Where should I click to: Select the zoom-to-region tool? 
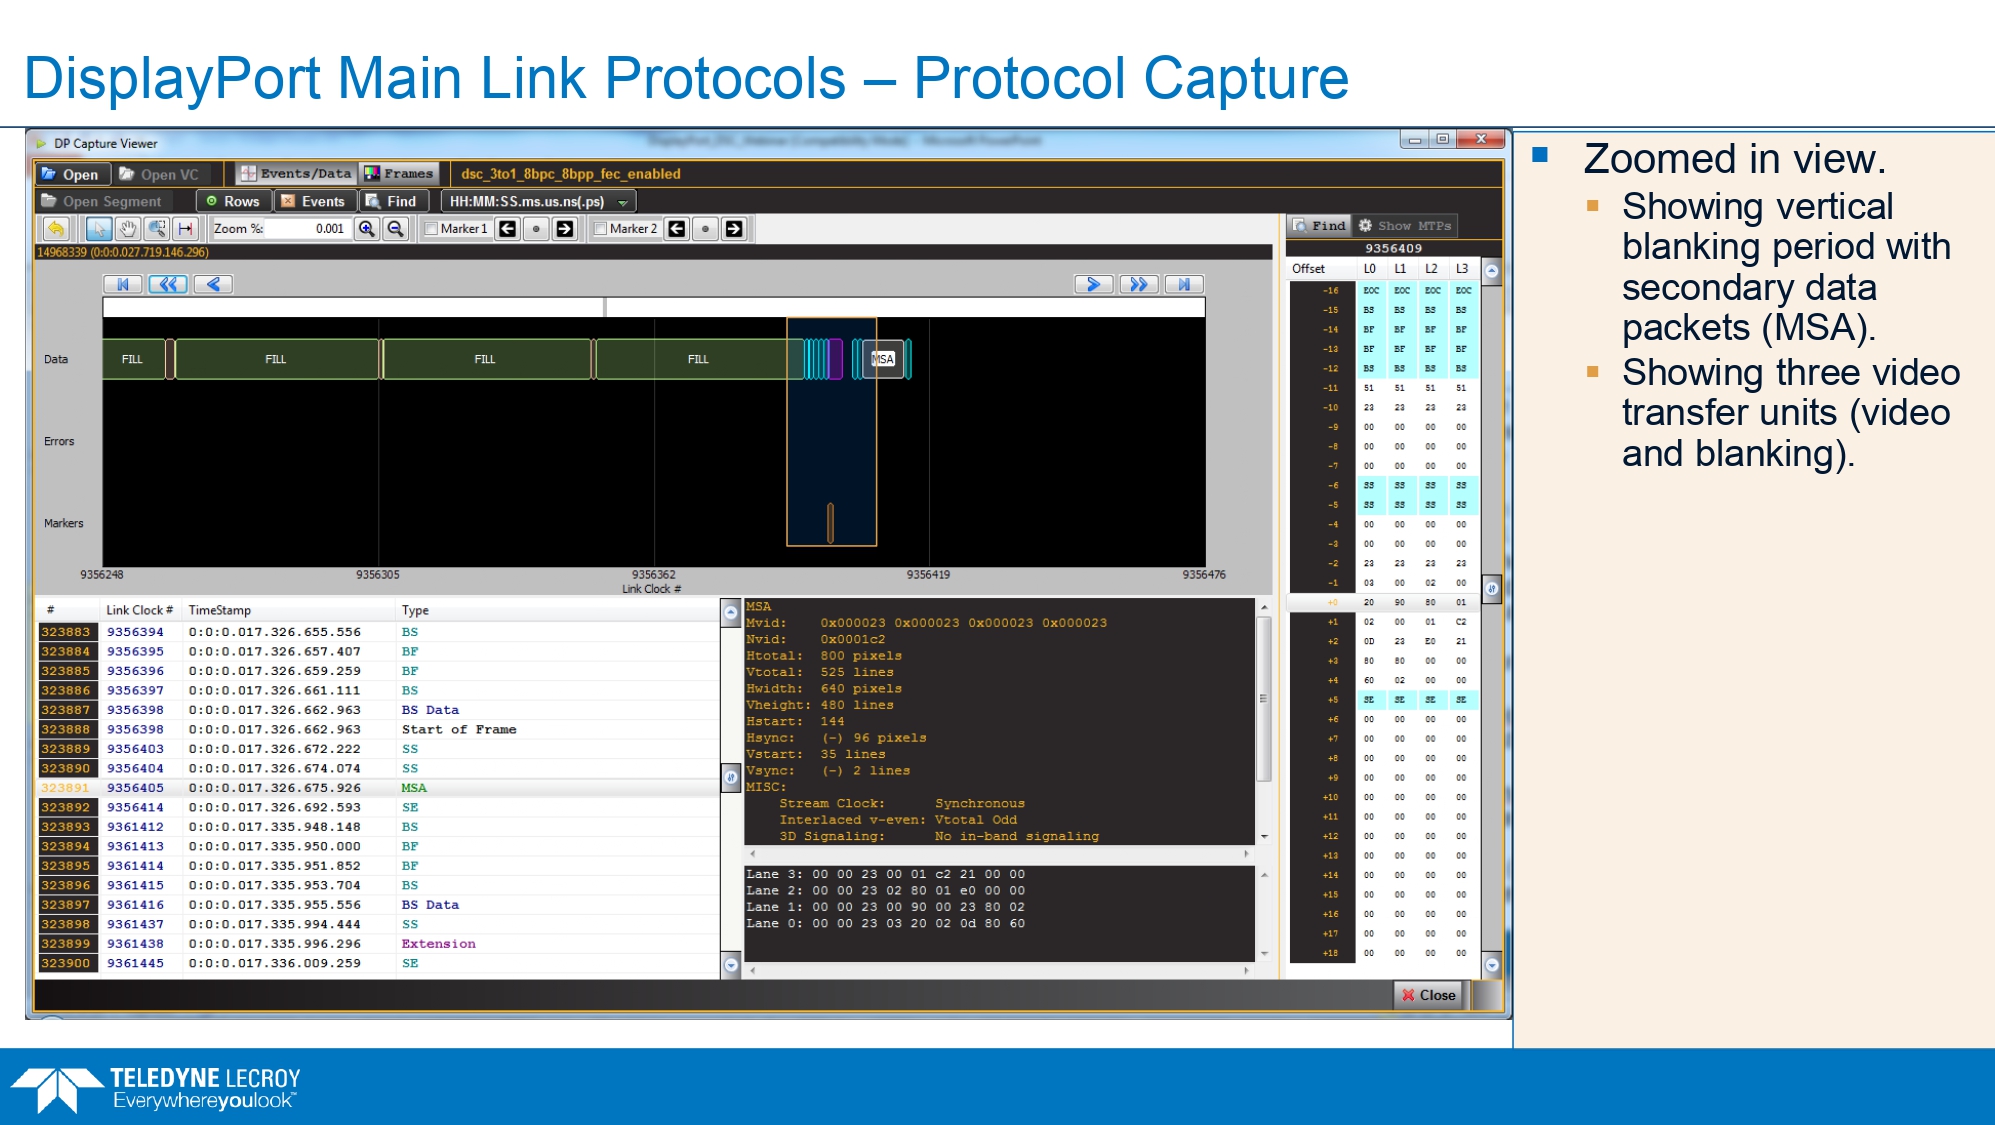click(157, 229)
